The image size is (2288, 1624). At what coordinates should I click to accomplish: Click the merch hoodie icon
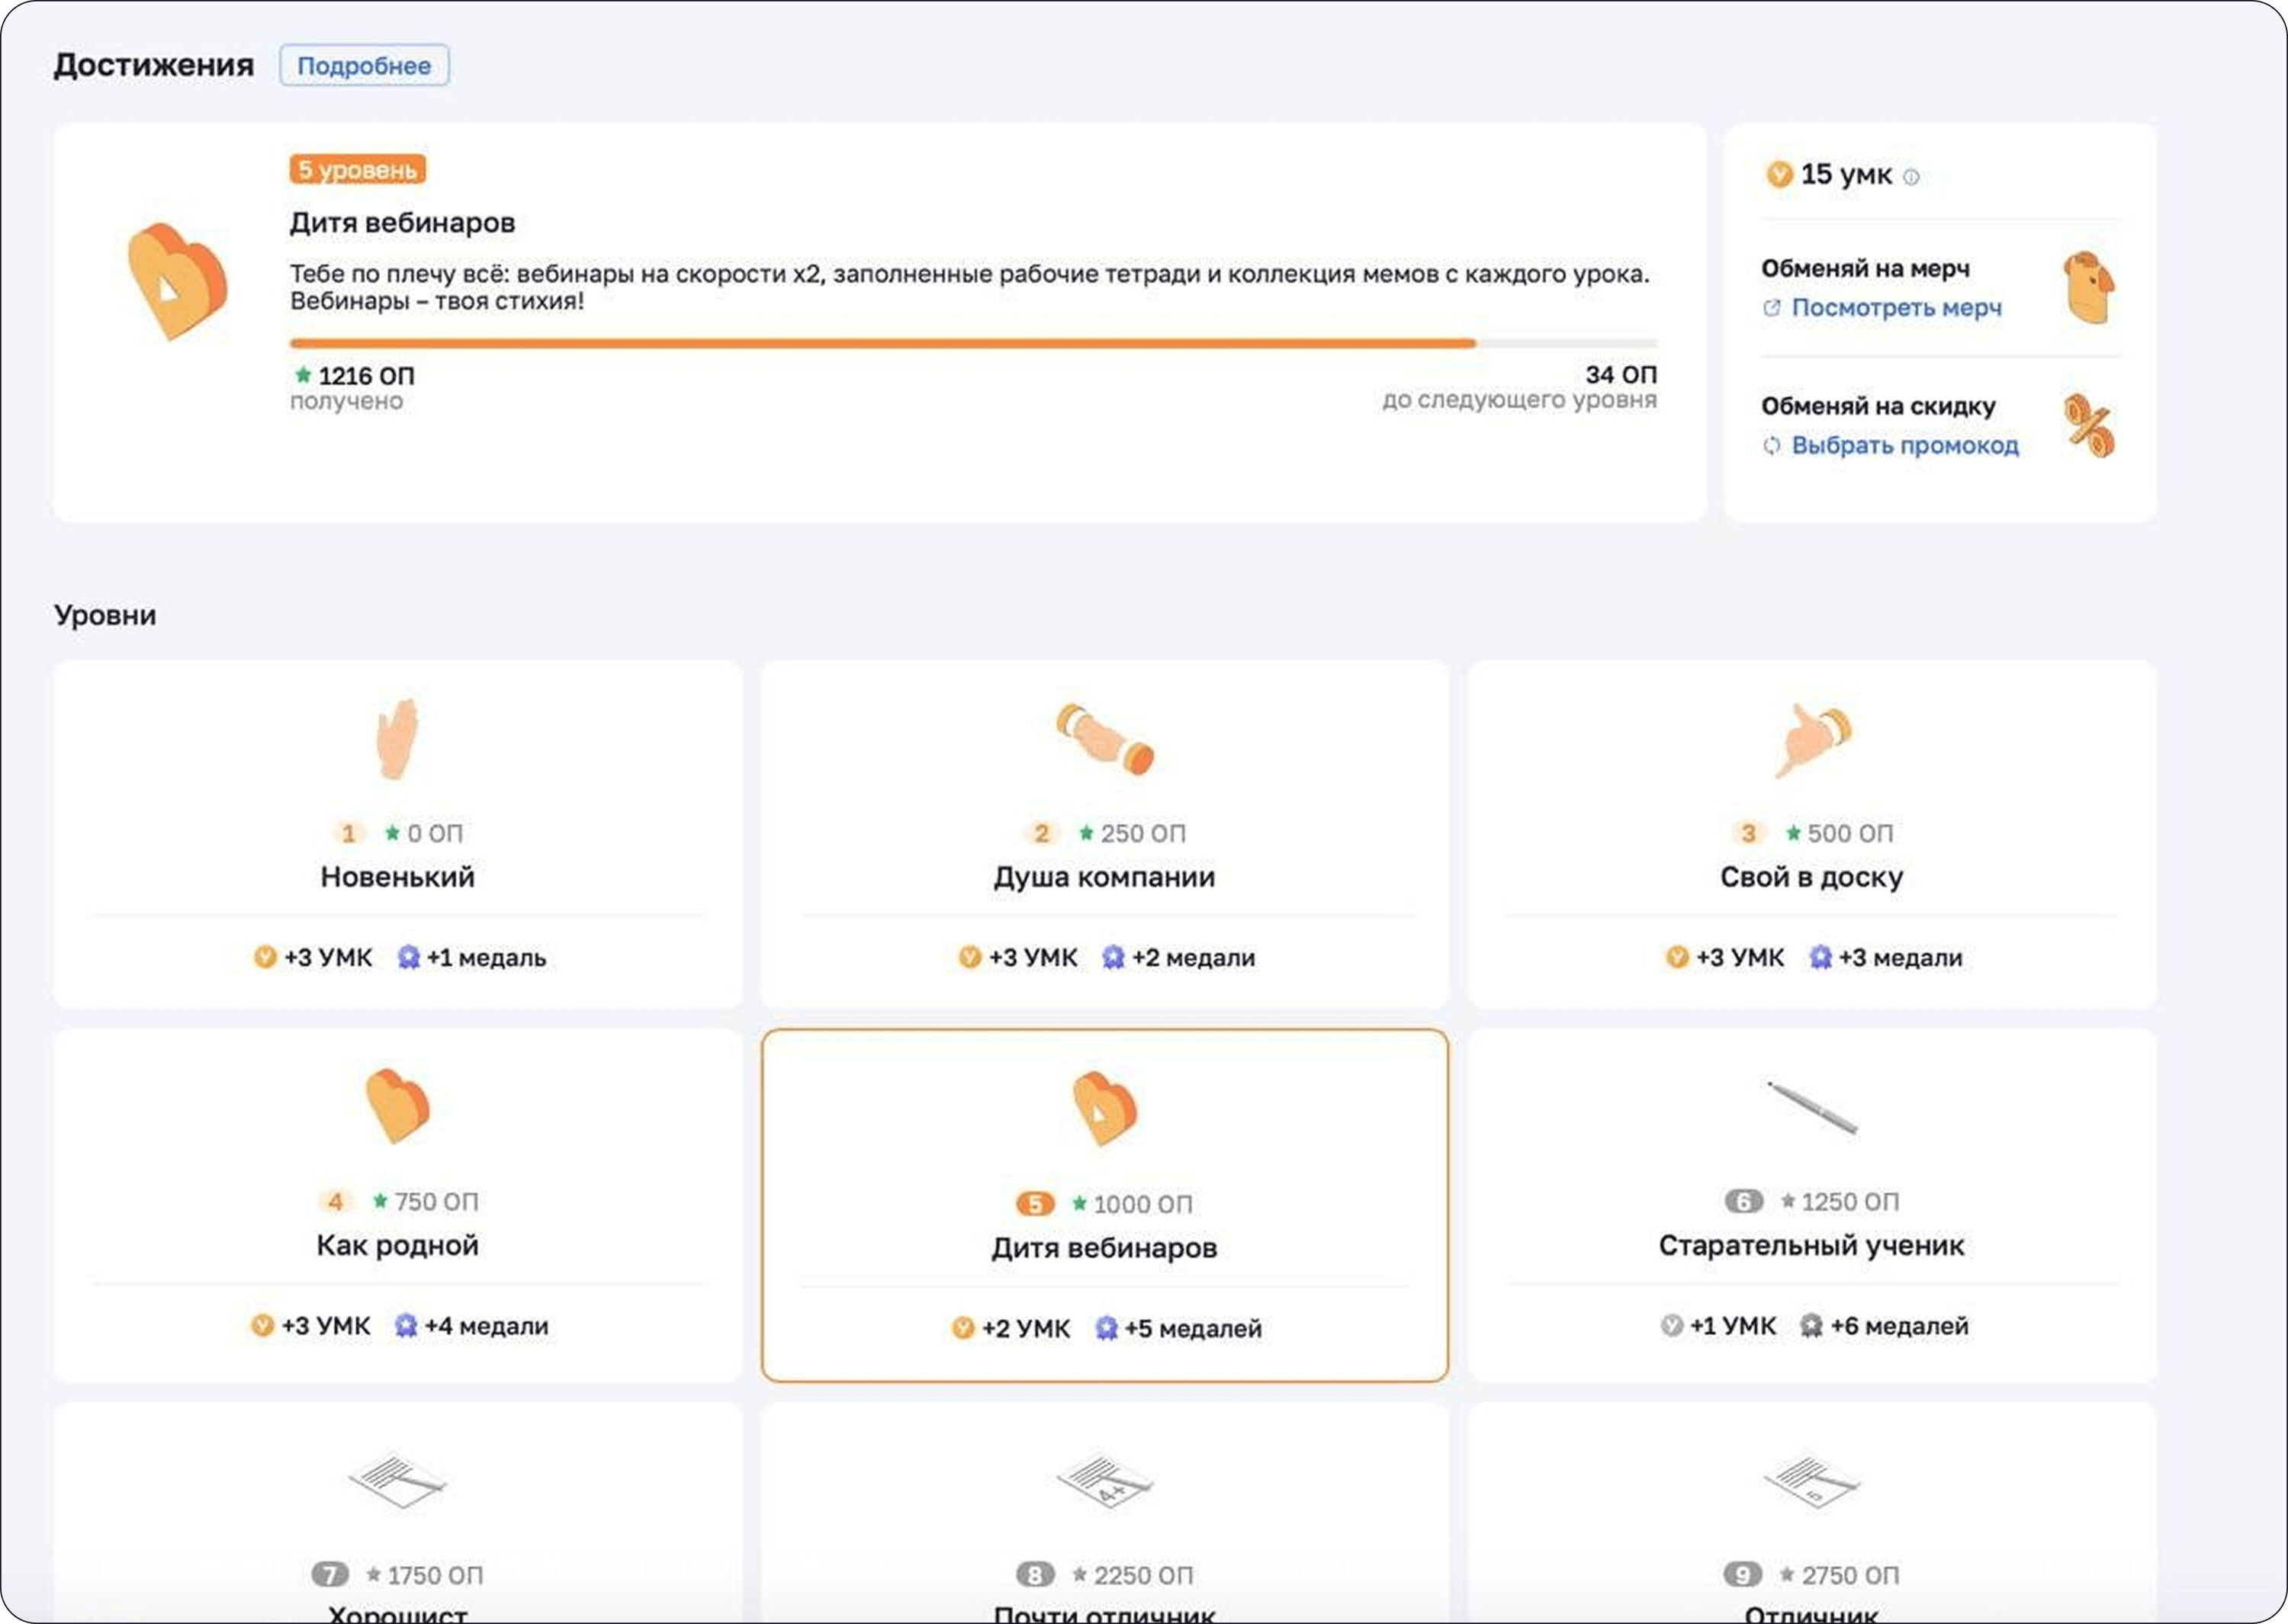[2088, 288]
